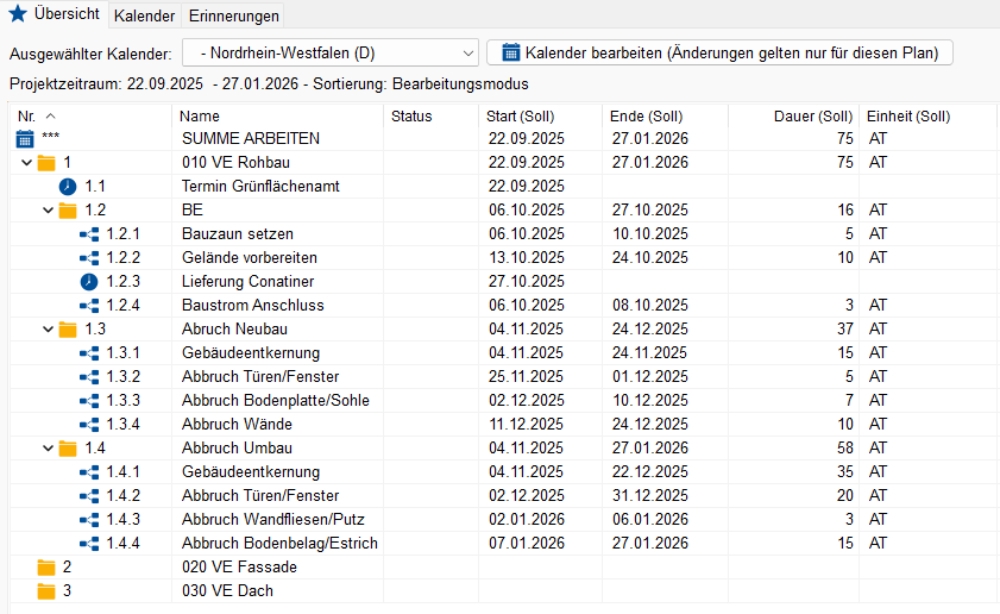1000x614 pixels.
Task: Click folder icon of 010 VE Rohbau
Action: coord(46,163)
